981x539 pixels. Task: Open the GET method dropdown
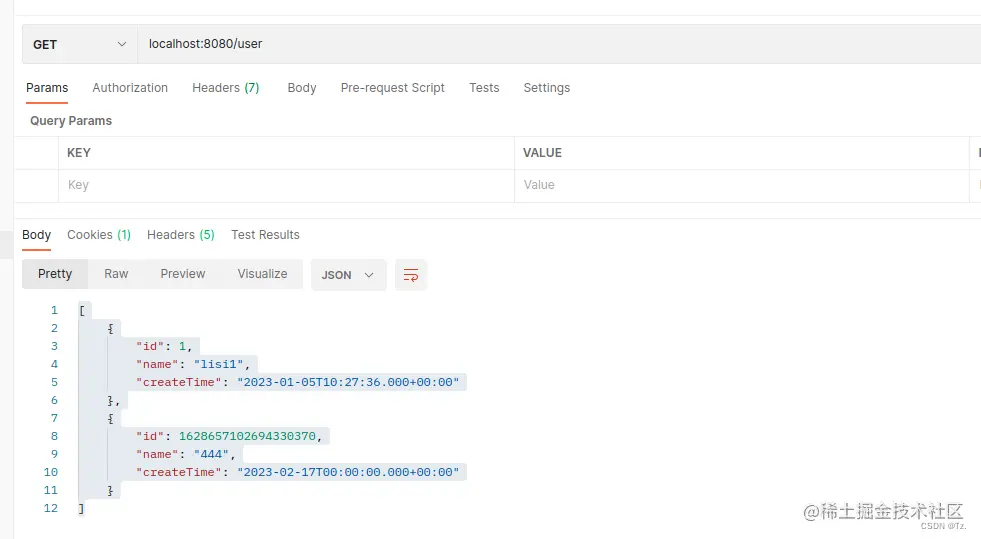pyautogui.click(x=79, y=44)
